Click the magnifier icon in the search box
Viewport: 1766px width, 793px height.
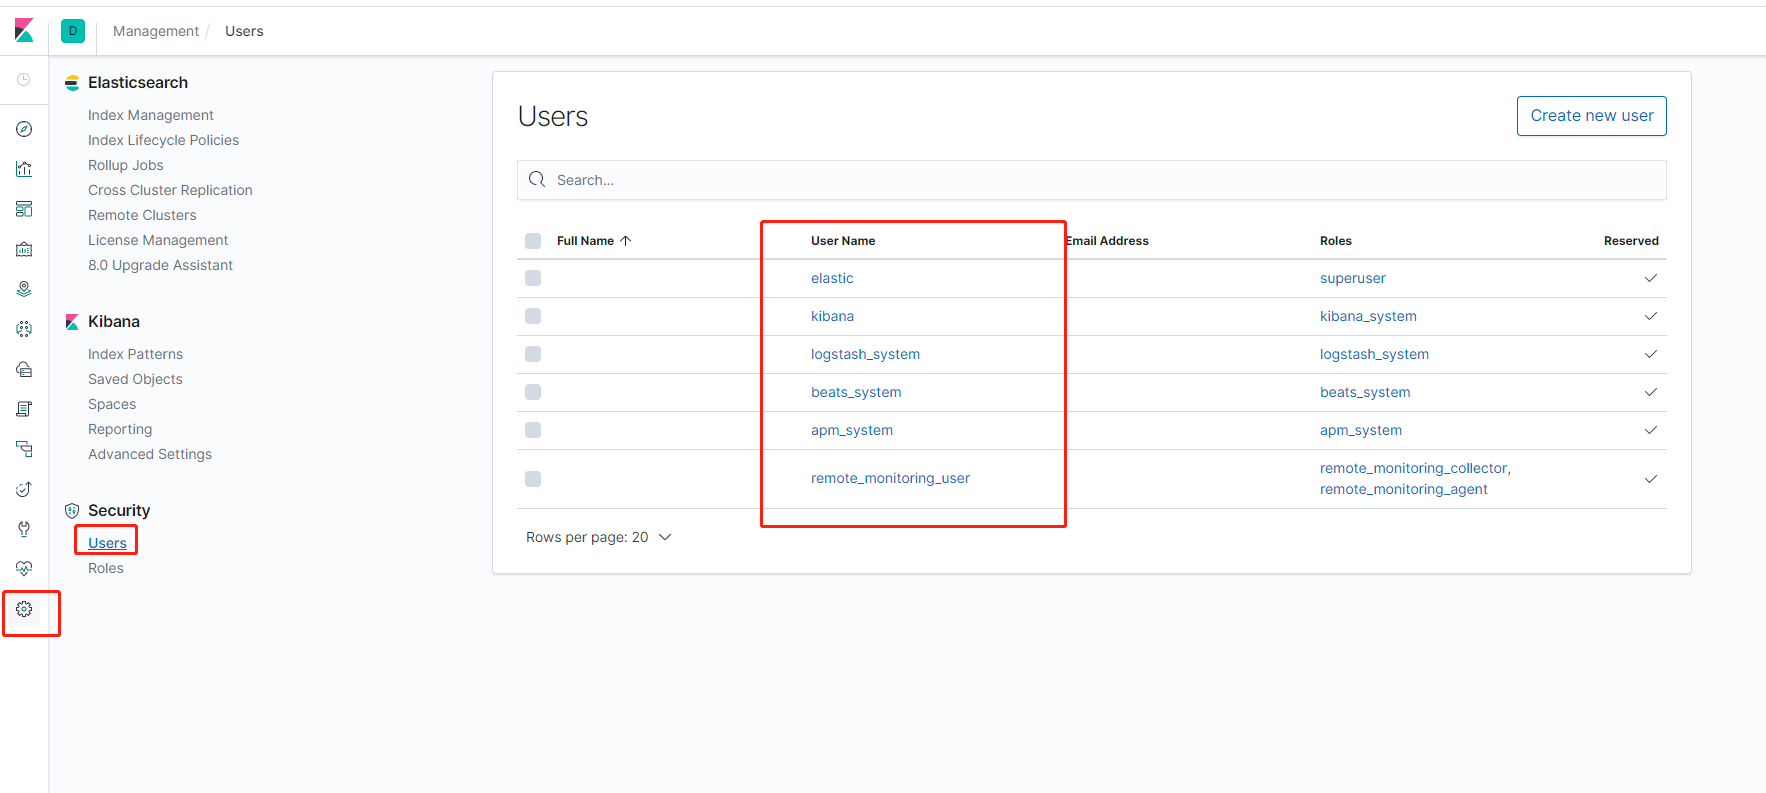click(537, 179)
